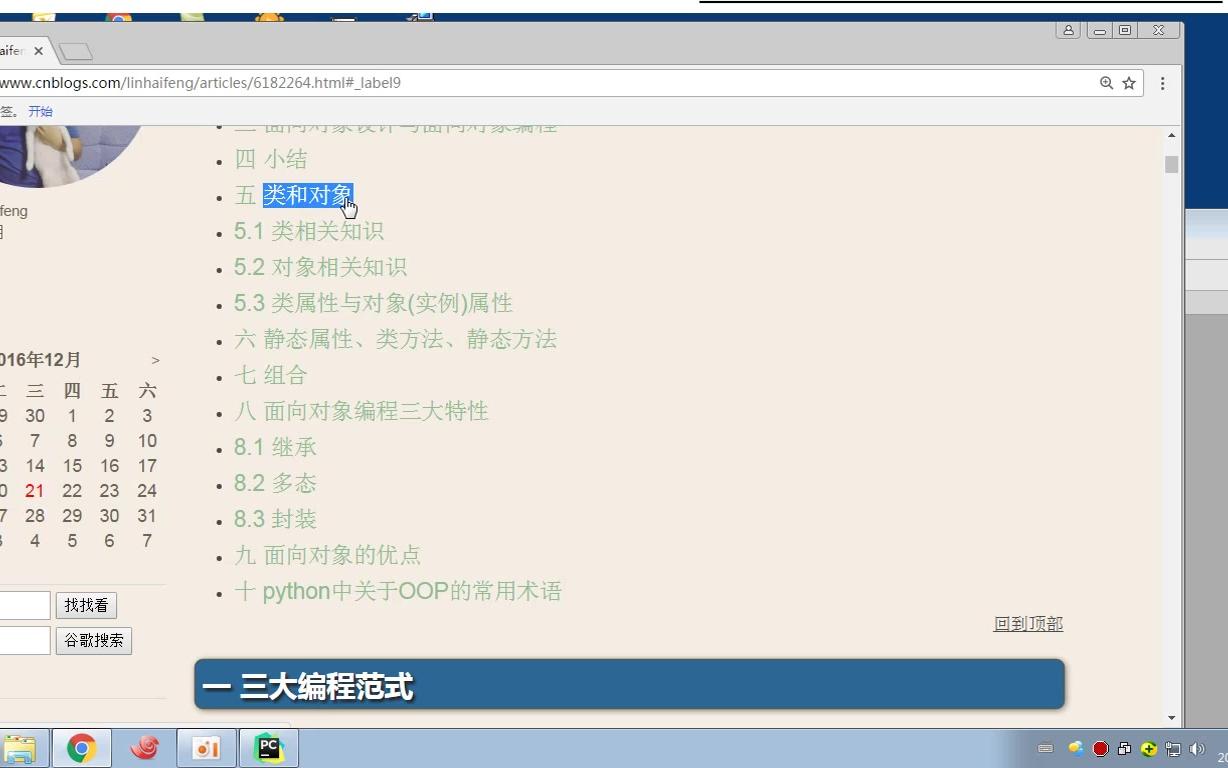Click the network status icon in the tray
1228x768 pixels.
(x=1174, y=749)
